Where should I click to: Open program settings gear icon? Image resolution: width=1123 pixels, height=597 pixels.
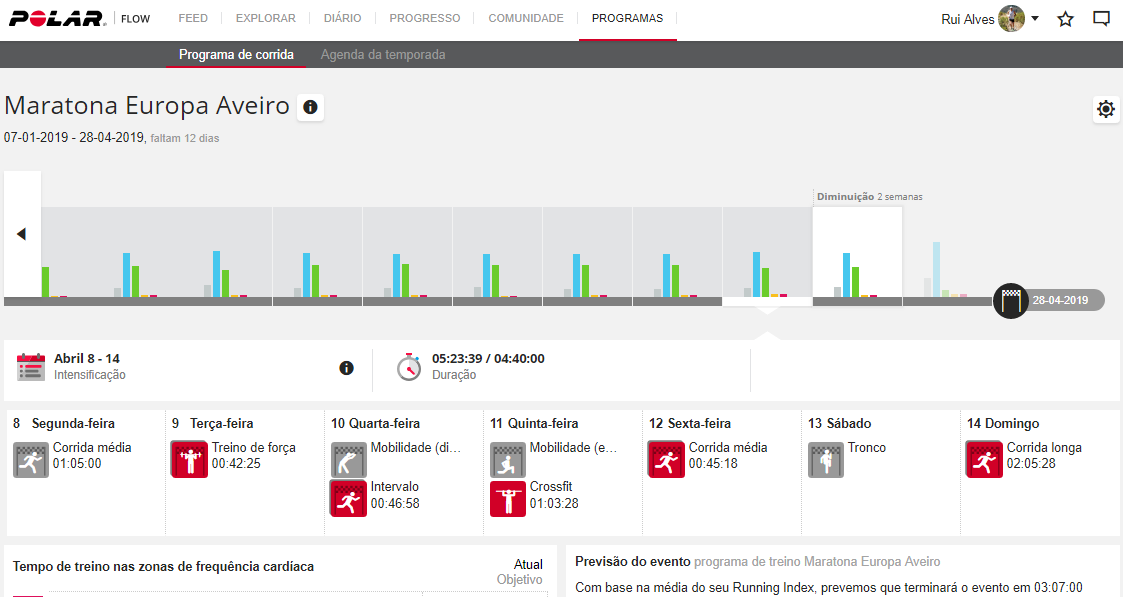pyautogui.click(x=1105, y=109)
